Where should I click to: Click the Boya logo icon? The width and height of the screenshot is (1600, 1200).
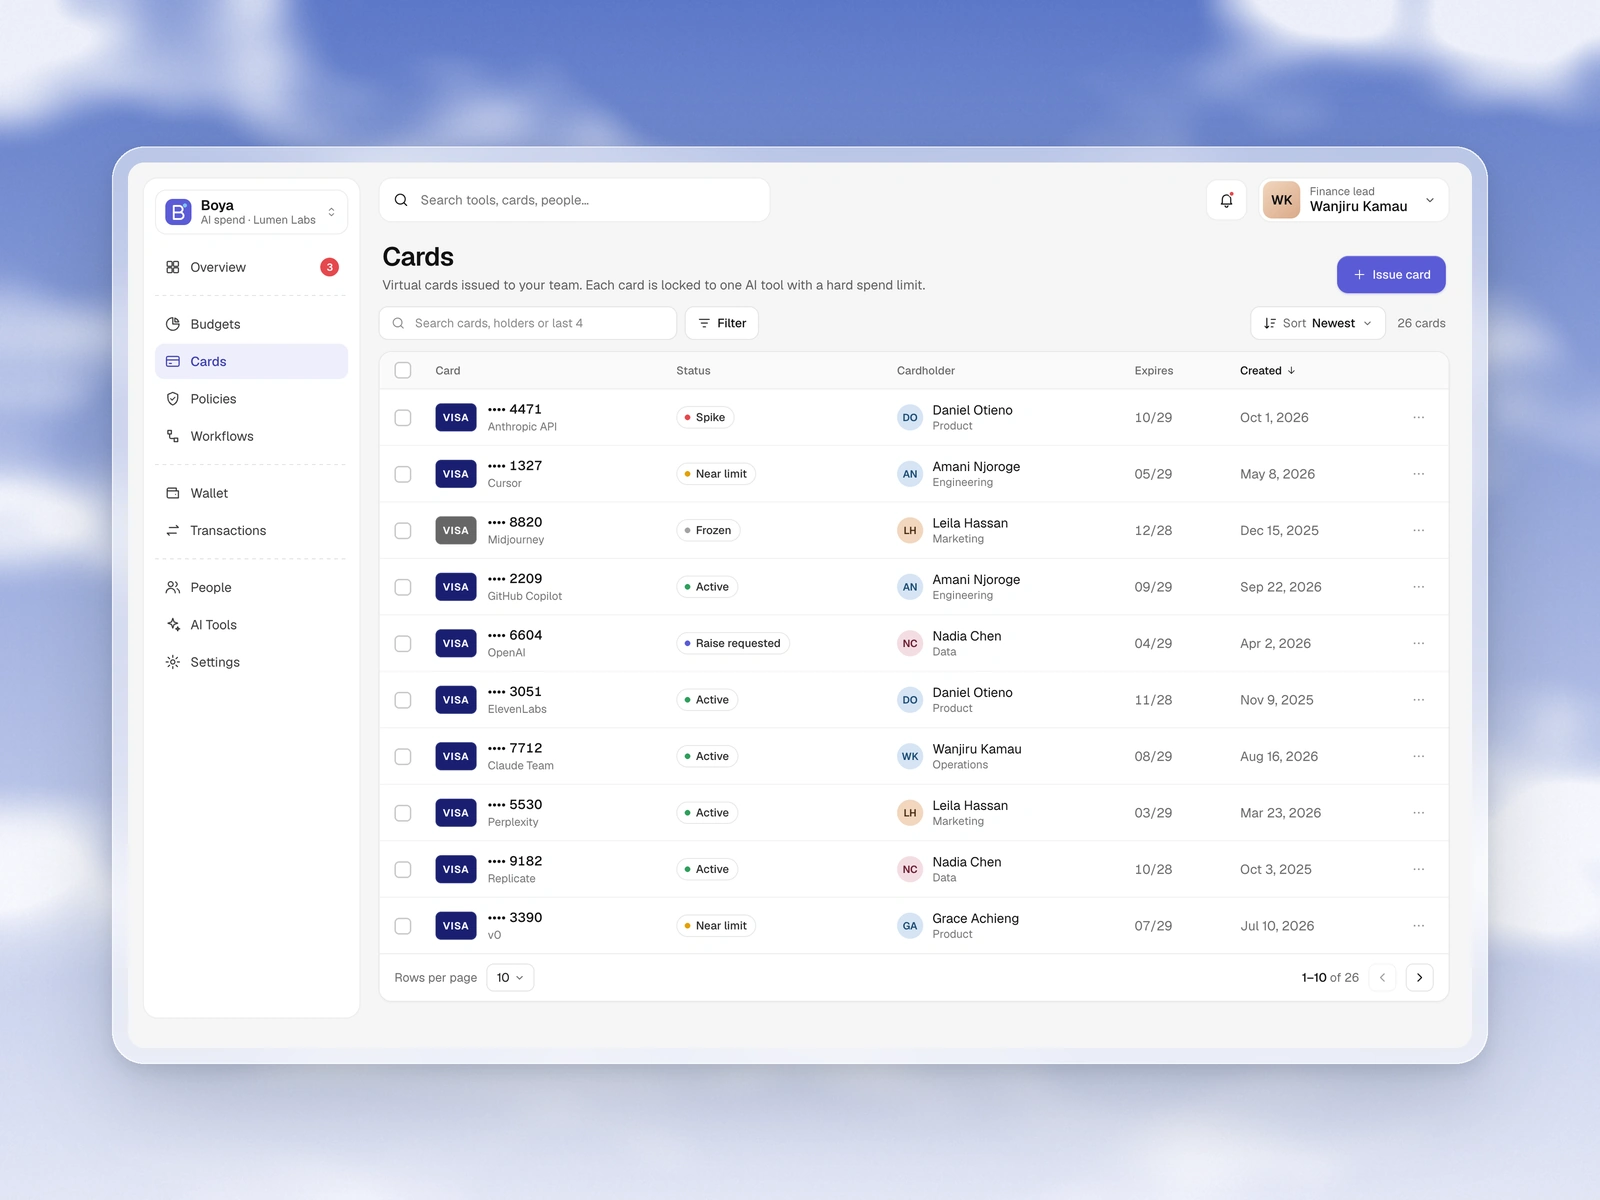coord(178,212)
